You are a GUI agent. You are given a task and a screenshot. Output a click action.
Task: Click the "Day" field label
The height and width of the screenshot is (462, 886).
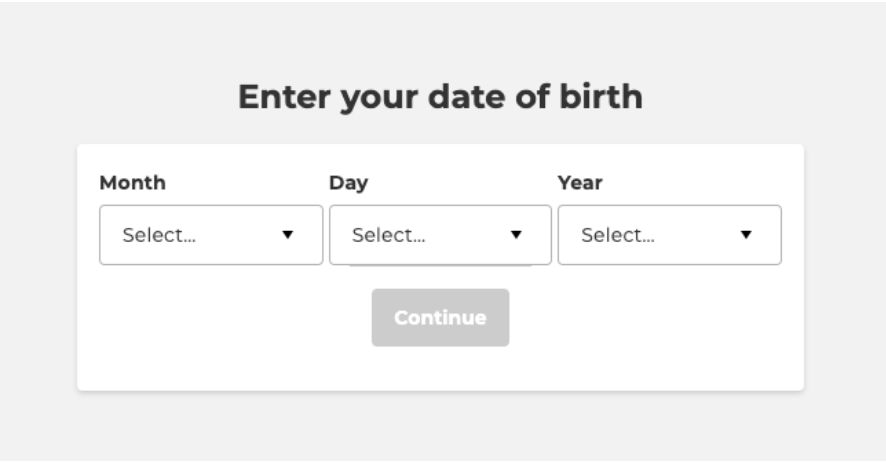point(348,183)
